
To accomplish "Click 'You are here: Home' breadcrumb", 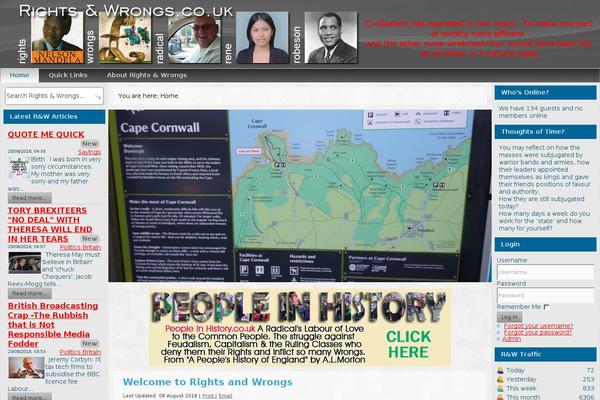I will pos(148,96).
